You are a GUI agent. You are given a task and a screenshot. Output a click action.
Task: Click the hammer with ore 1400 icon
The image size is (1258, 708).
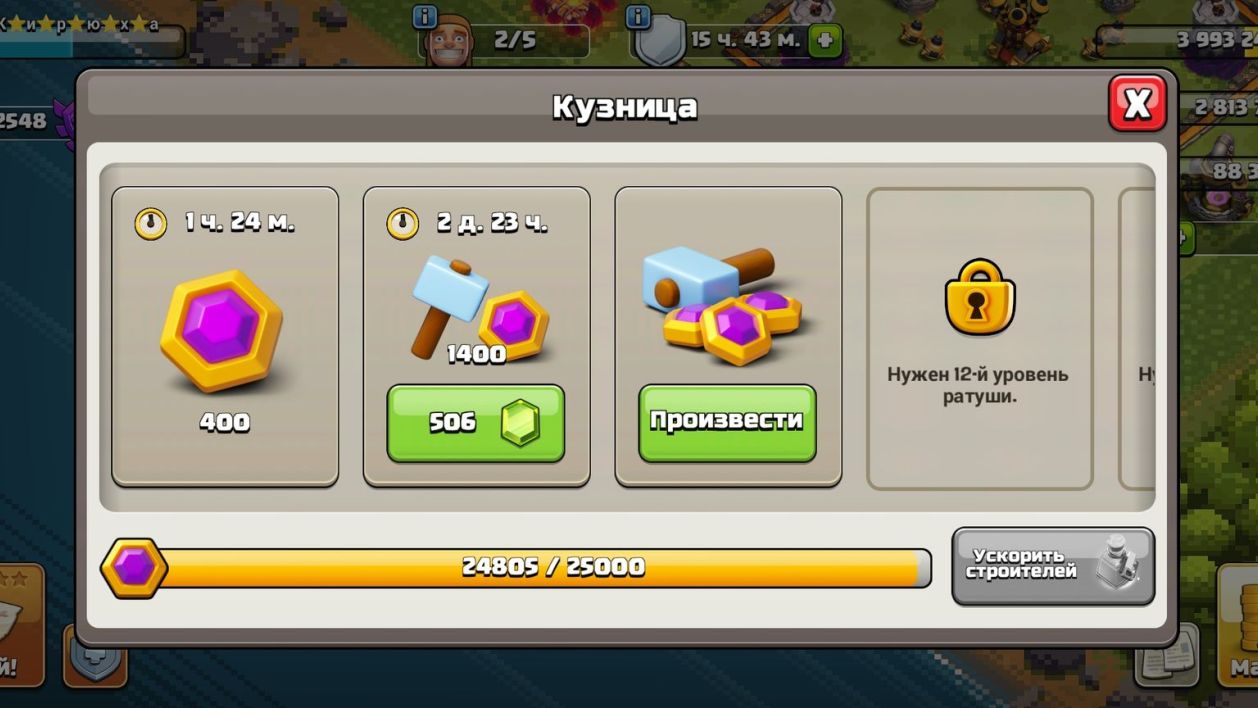(478, 310)
